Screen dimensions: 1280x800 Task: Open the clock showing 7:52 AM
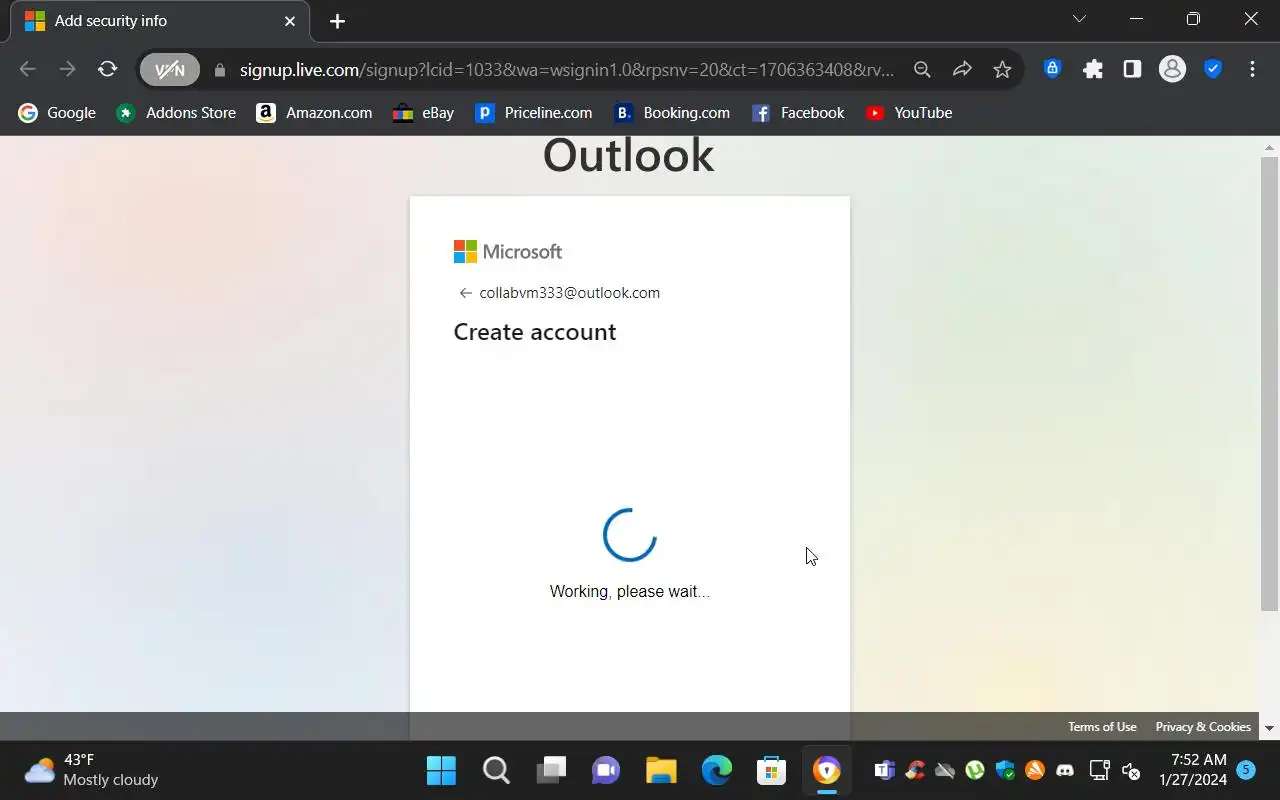click(x=1192, y=770)
